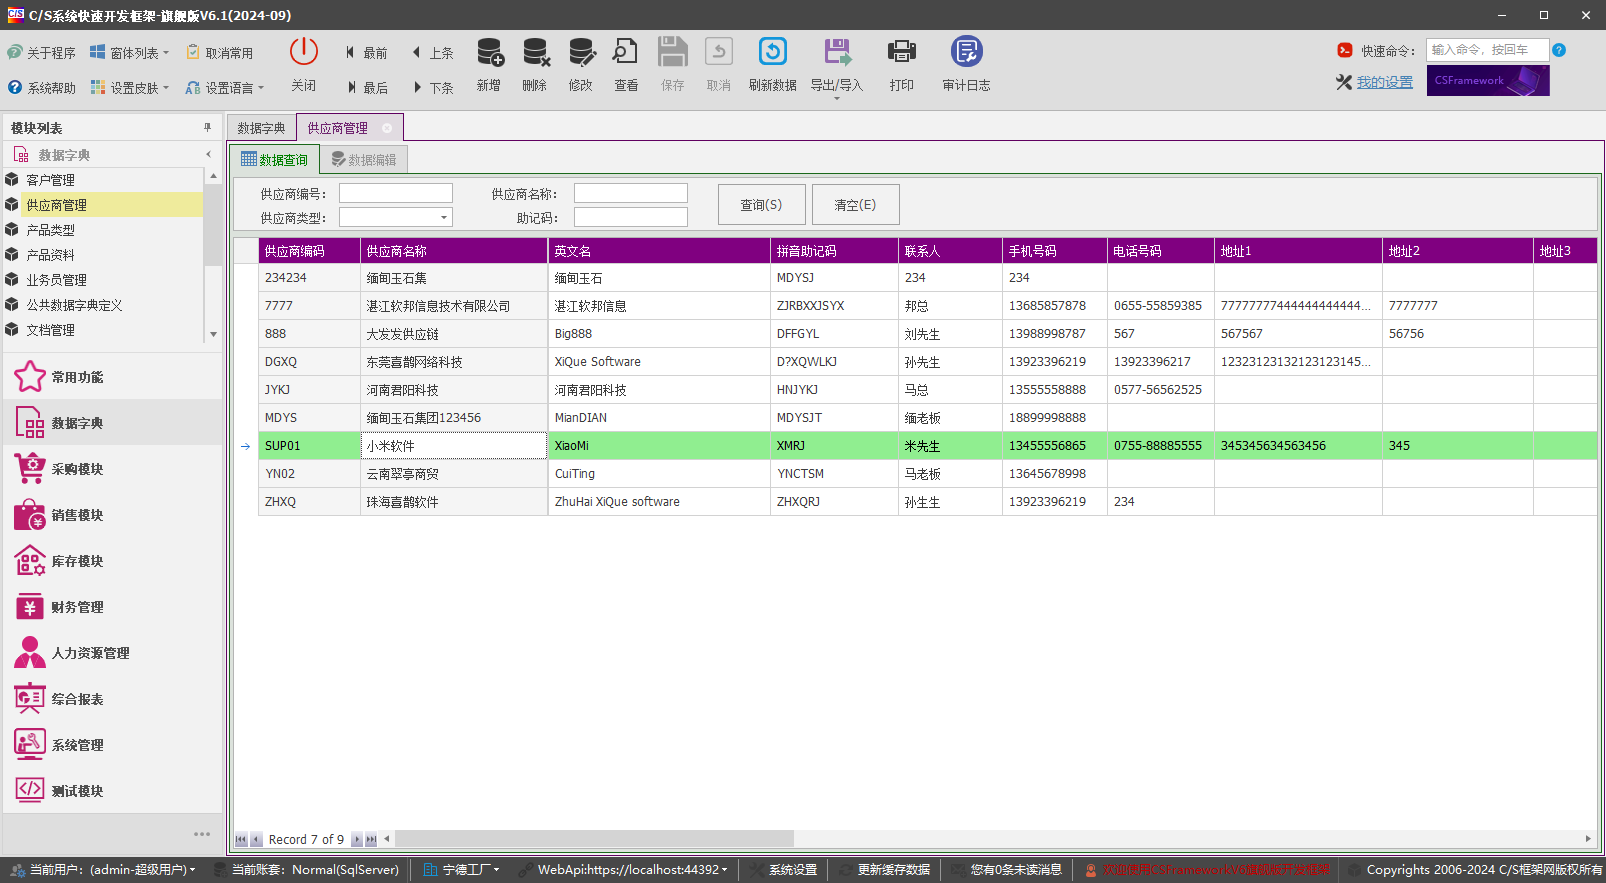Viewport: 1606px width, 883px height.
Task: Open 采购模块 shopping cart module
Action: (x=113, y=469)
